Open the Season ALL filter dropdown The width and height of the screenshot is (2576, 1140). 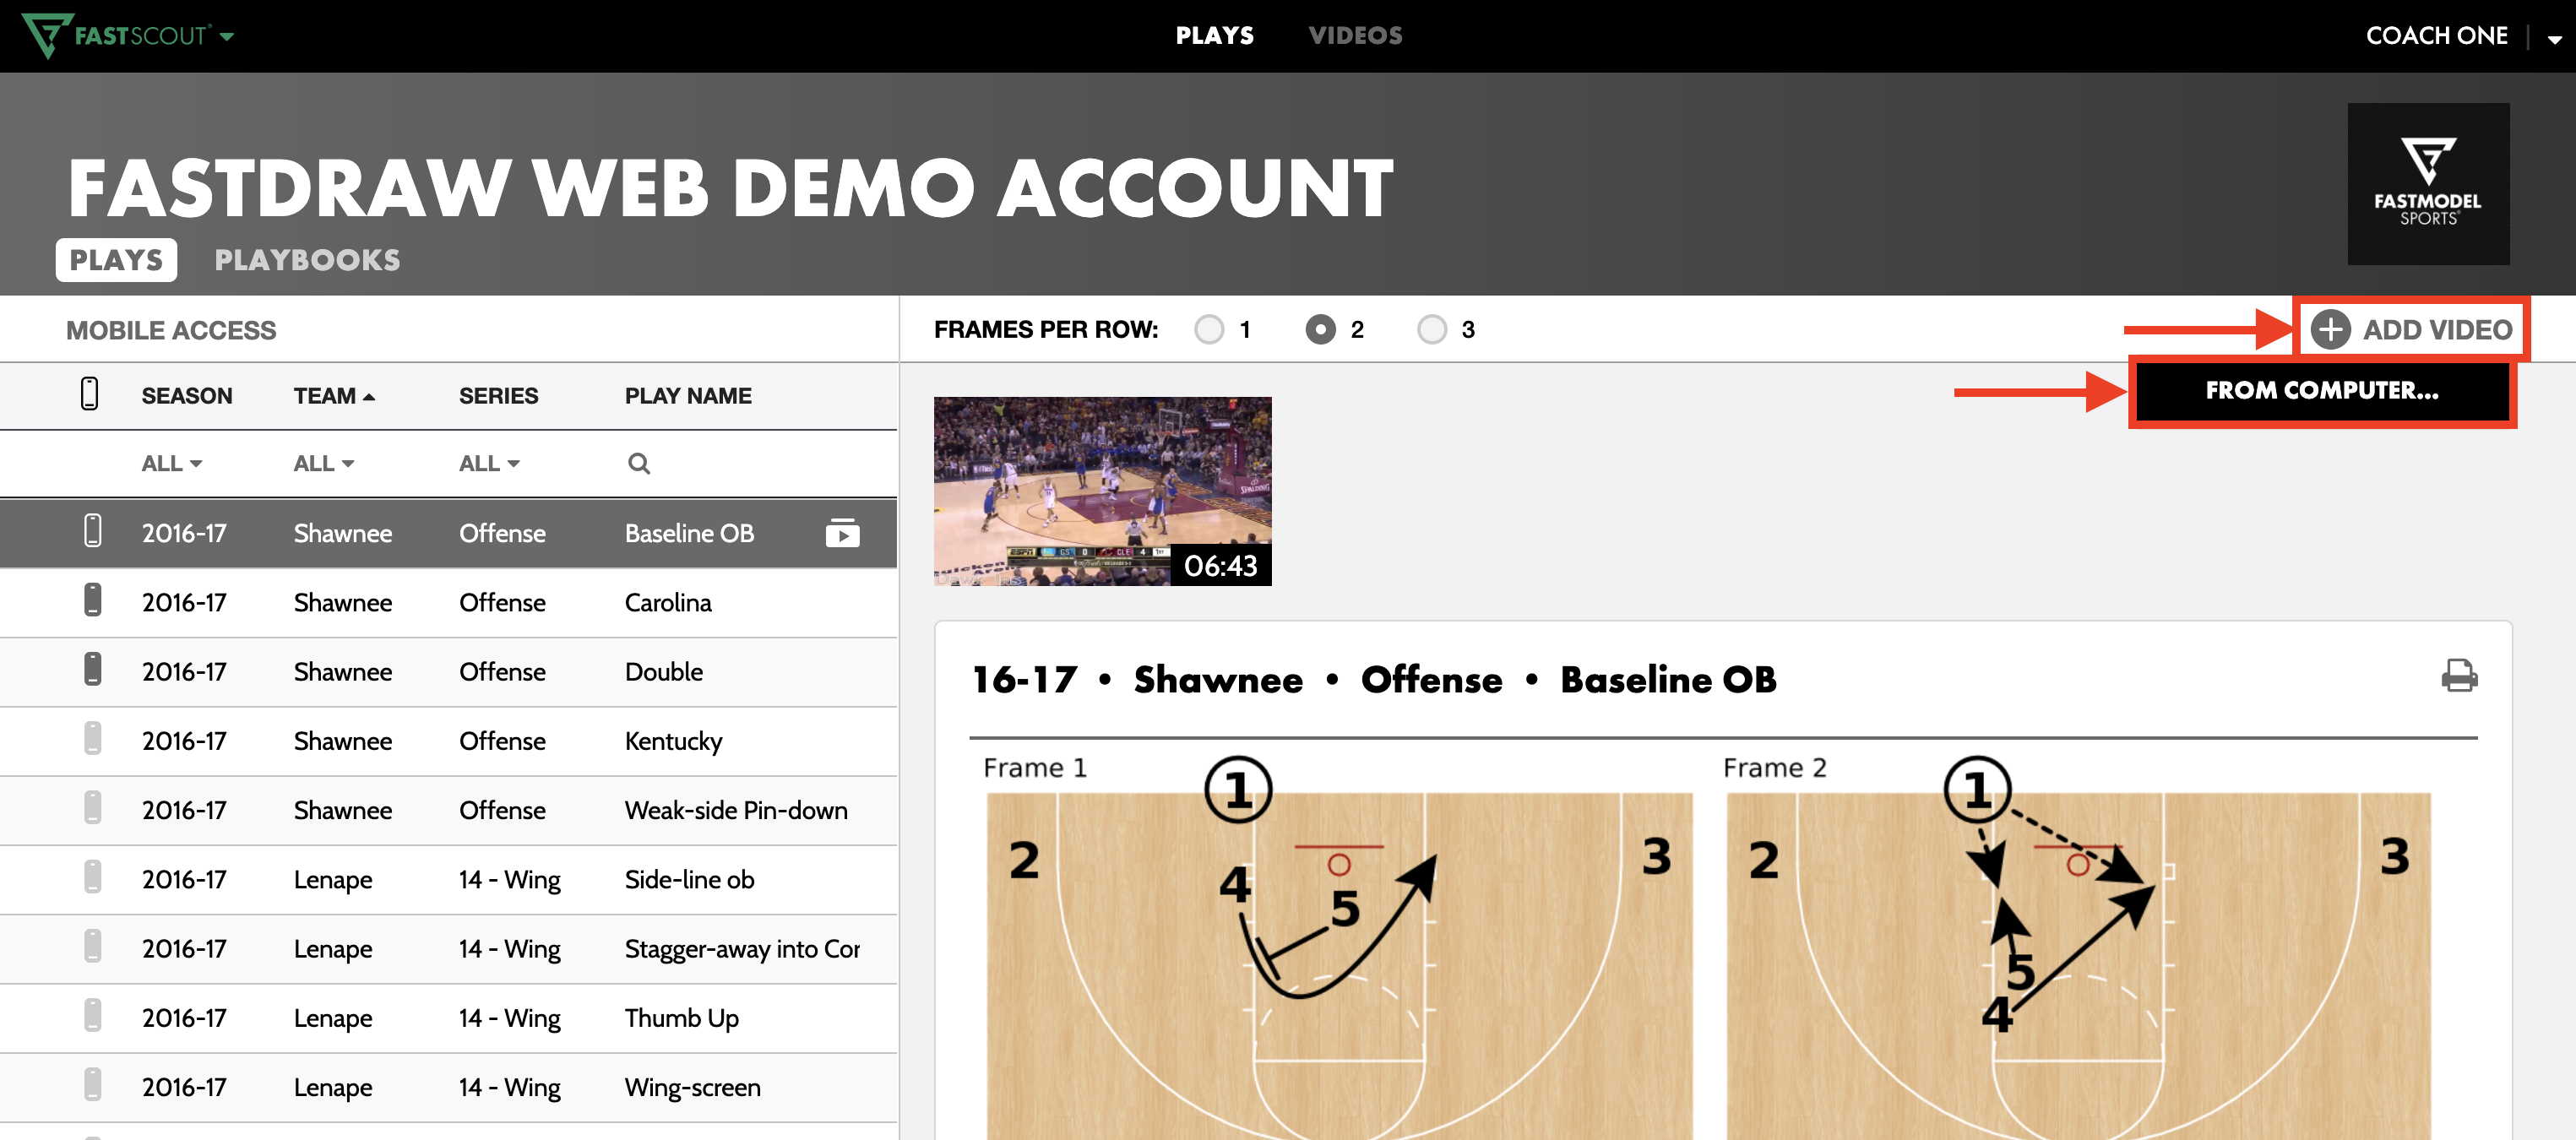click(171, 463)
